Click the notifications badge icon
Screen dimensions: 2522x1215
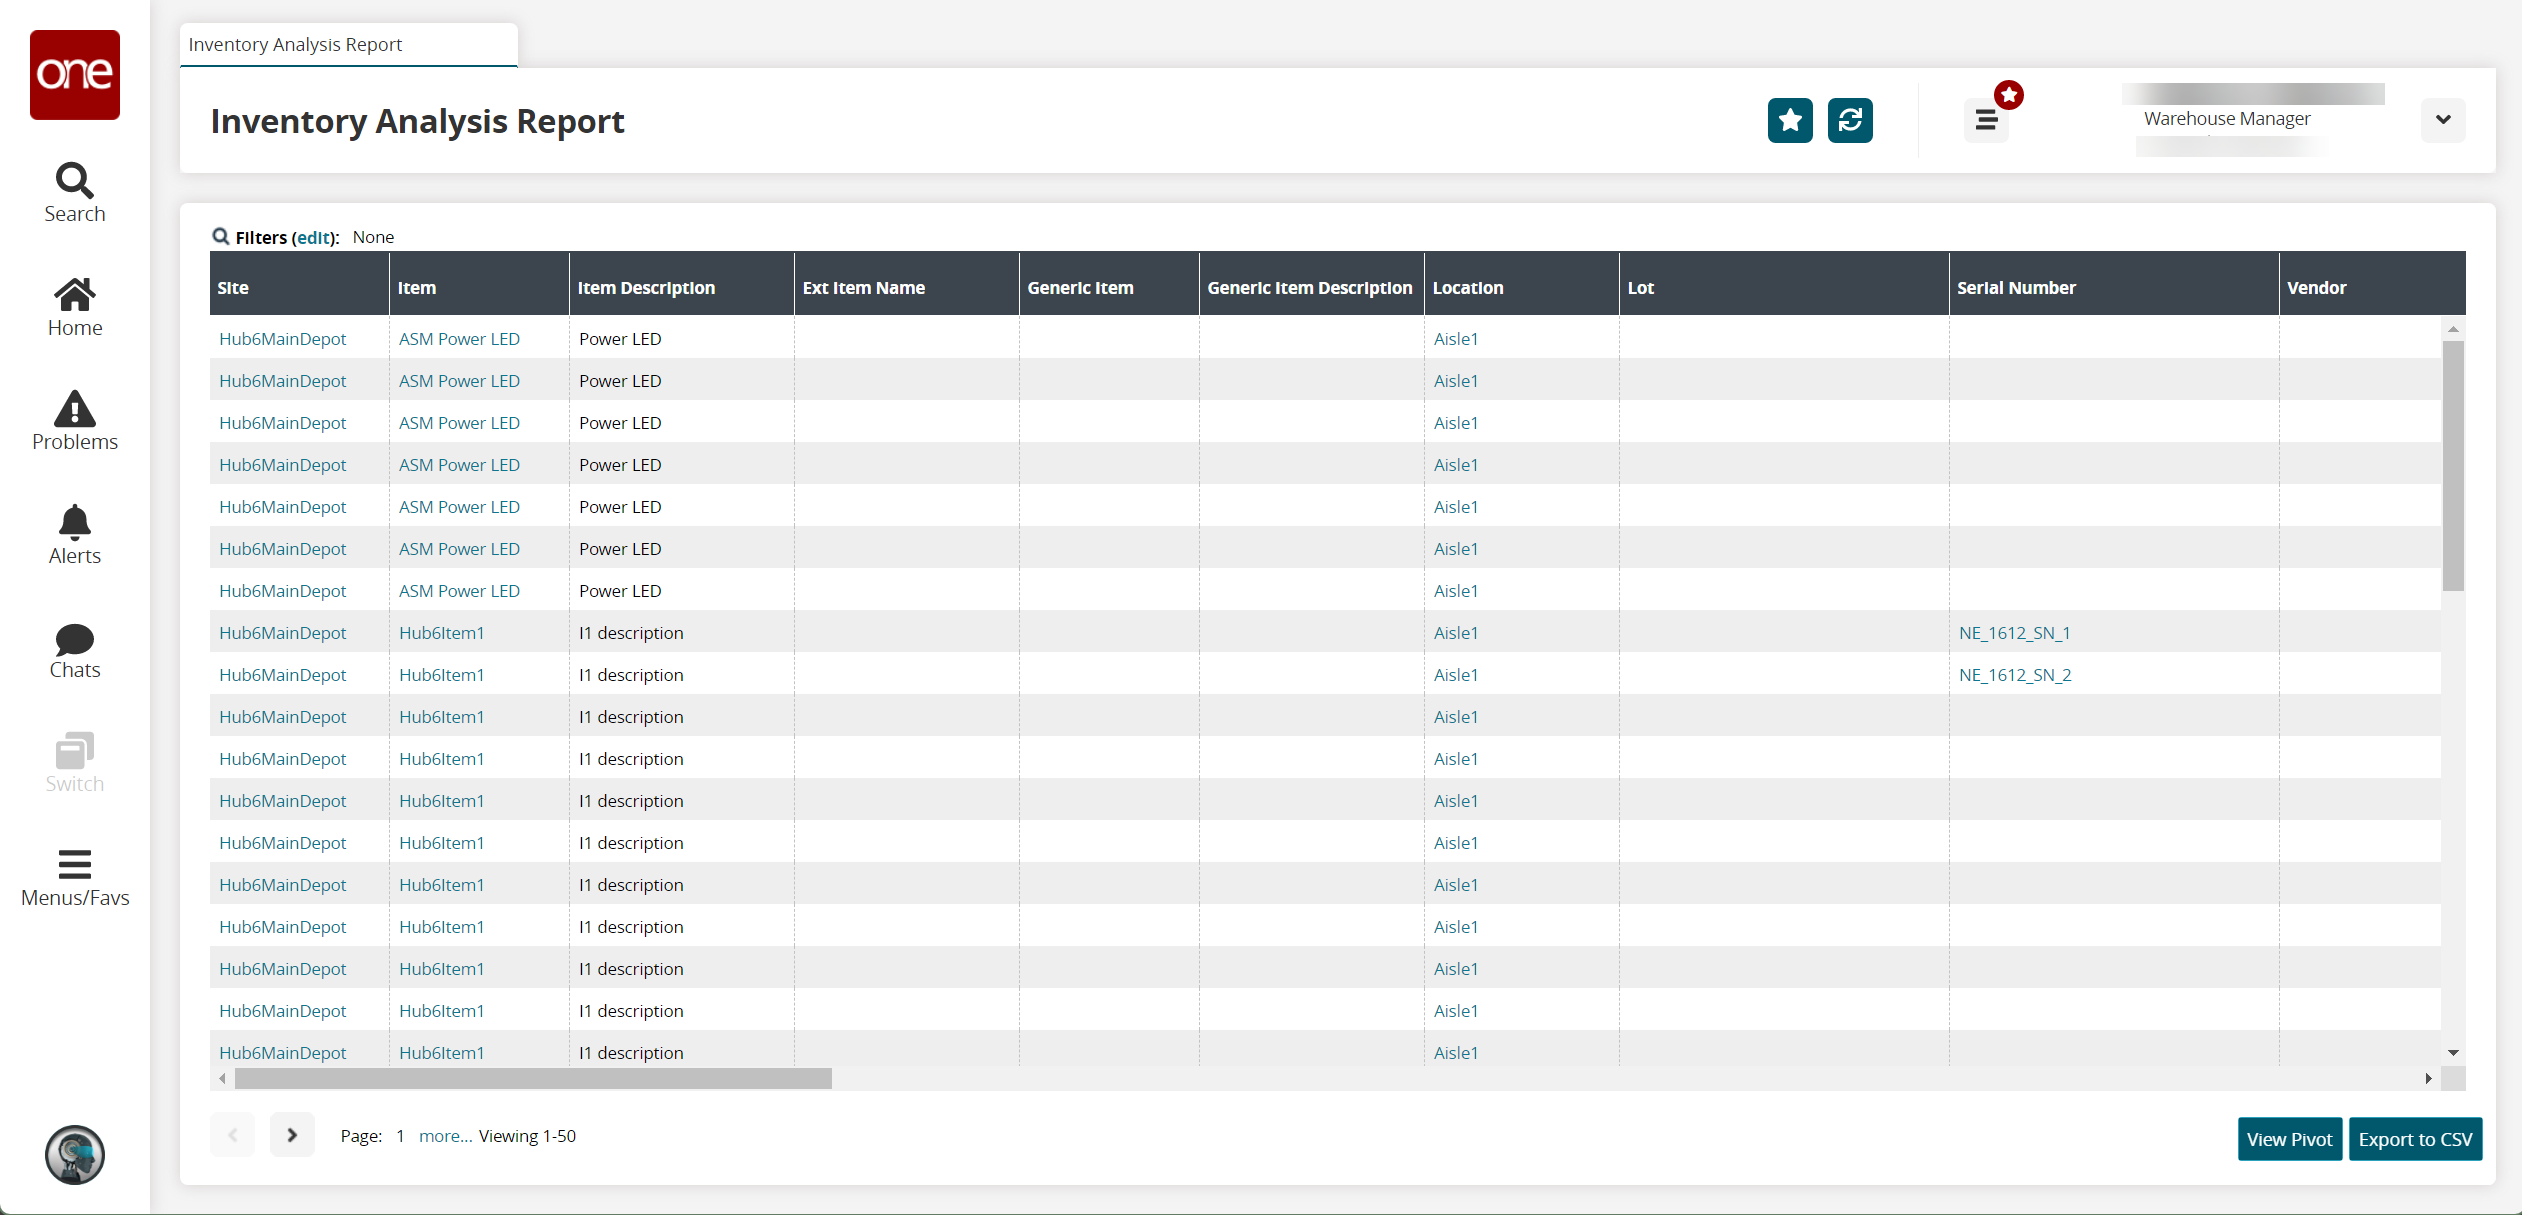(x=2009, y=93)
